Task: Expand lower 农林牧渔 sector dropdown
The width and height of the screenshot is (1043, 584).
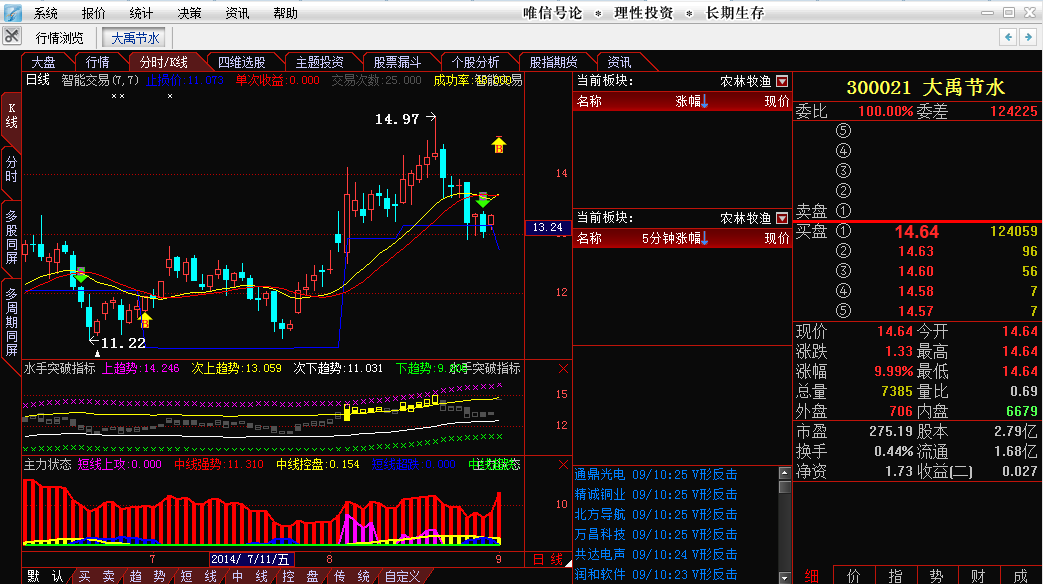Action: tap(782, 218)
